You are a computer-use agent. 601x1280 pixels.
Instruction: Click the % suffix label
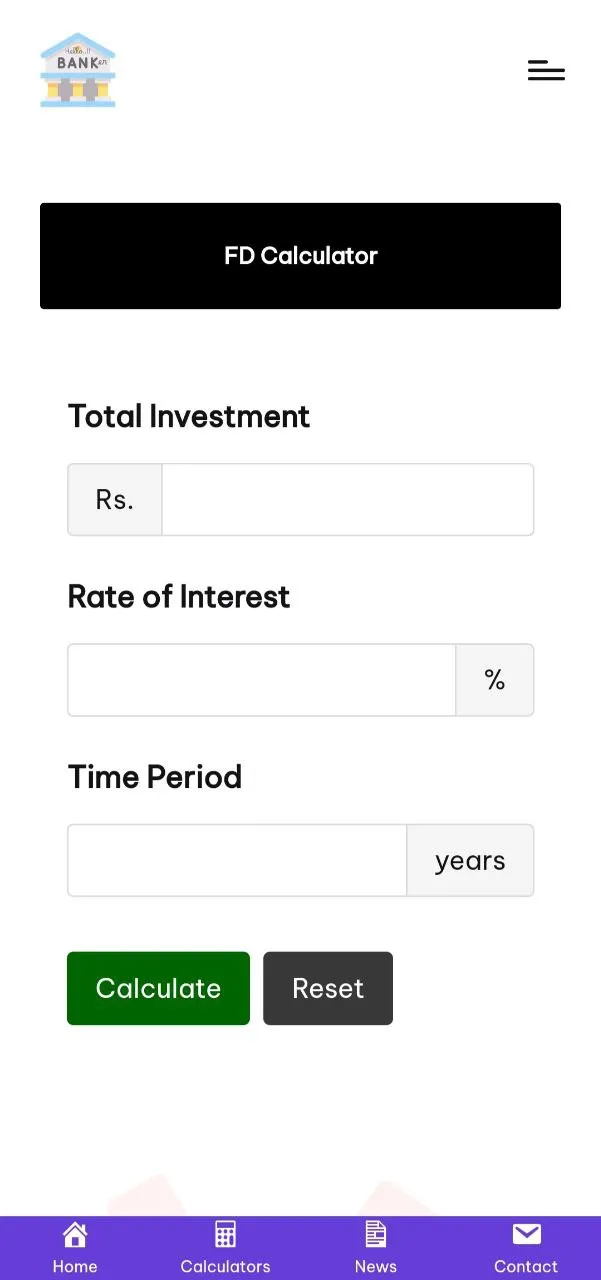click(x=495, y=680)
